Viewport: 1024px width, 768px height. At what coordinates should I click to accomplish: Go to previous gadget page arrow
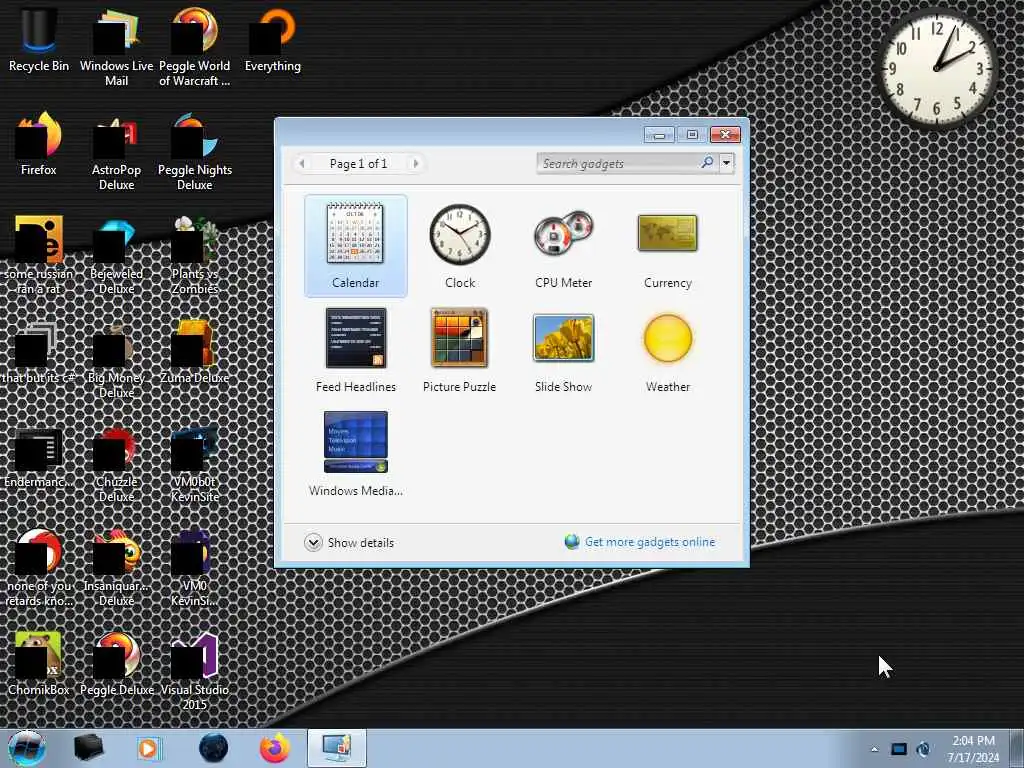click(x=301, y=163)
